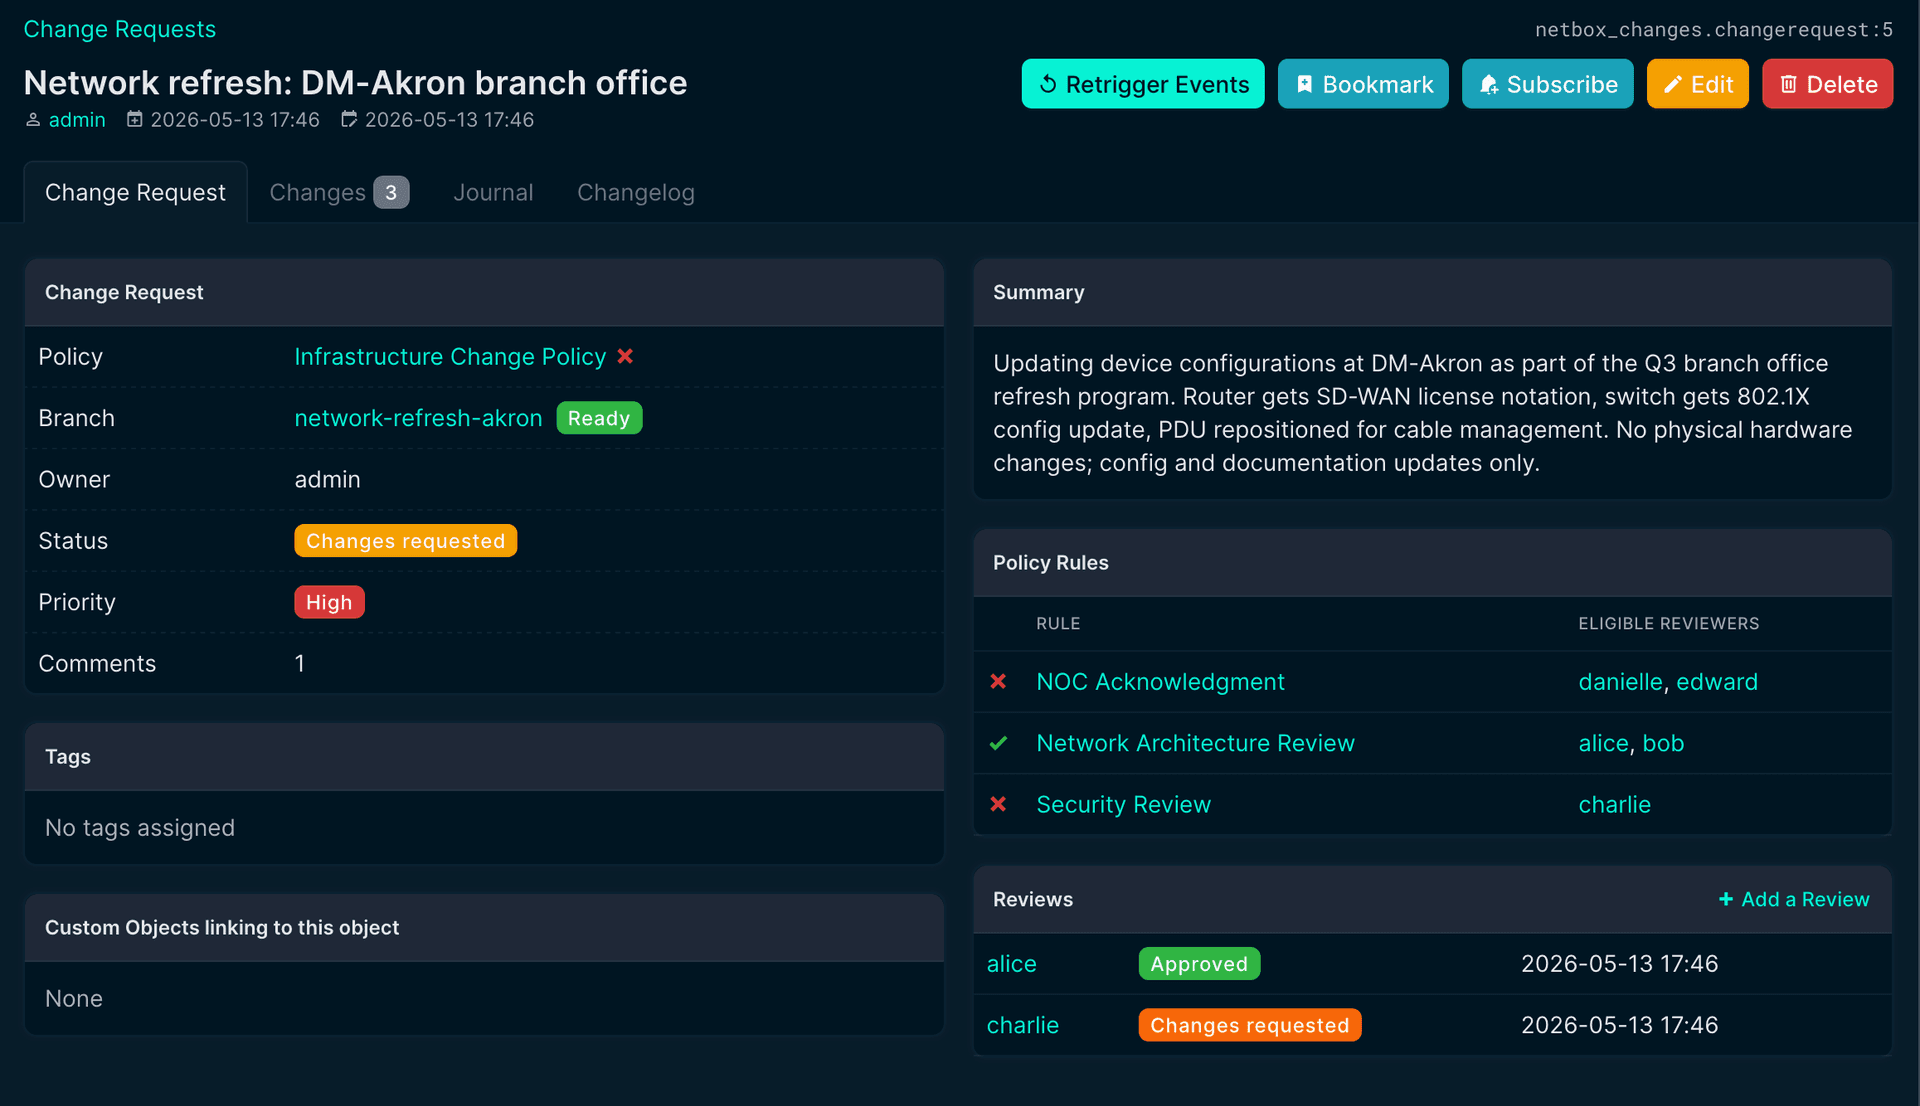View the Changelog tab
Image resolution: width=1920 pixels, height=1106 pixels.
click(636, 192)
